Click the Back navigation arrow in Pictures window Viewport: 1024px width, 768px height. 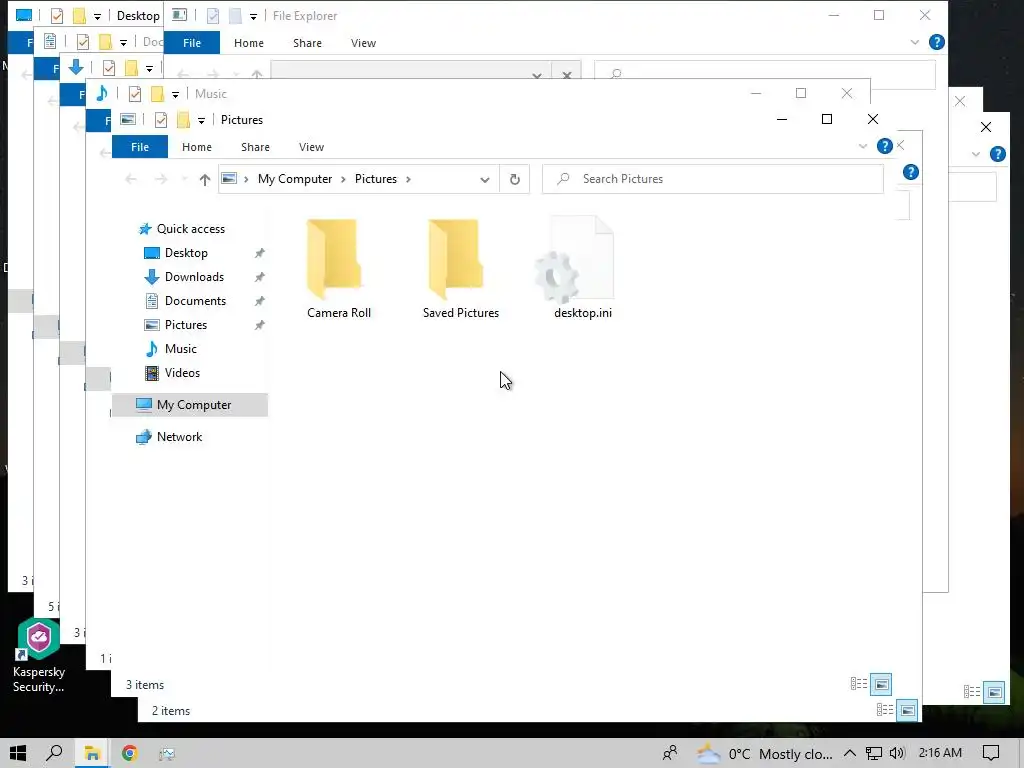click(x=131, y=179)
